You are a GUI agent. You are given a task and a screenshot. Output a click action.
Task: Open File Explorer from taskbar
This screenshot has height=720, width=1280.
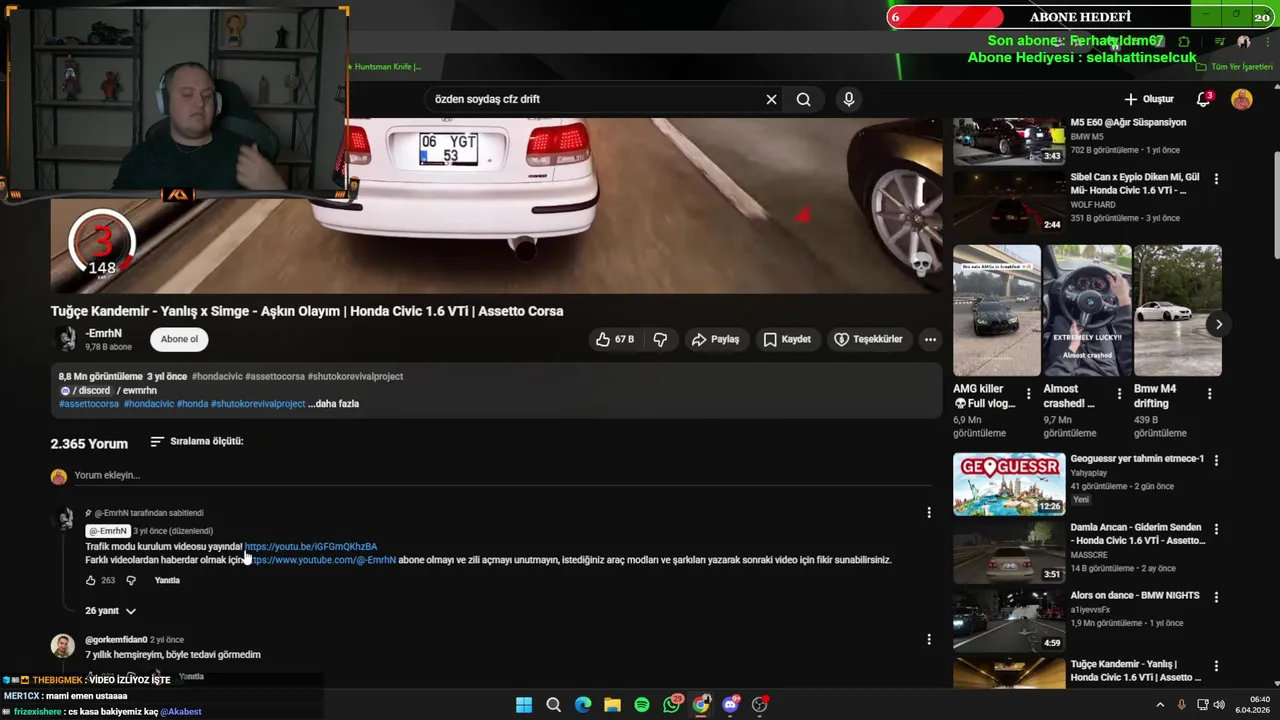click(612, 705)
